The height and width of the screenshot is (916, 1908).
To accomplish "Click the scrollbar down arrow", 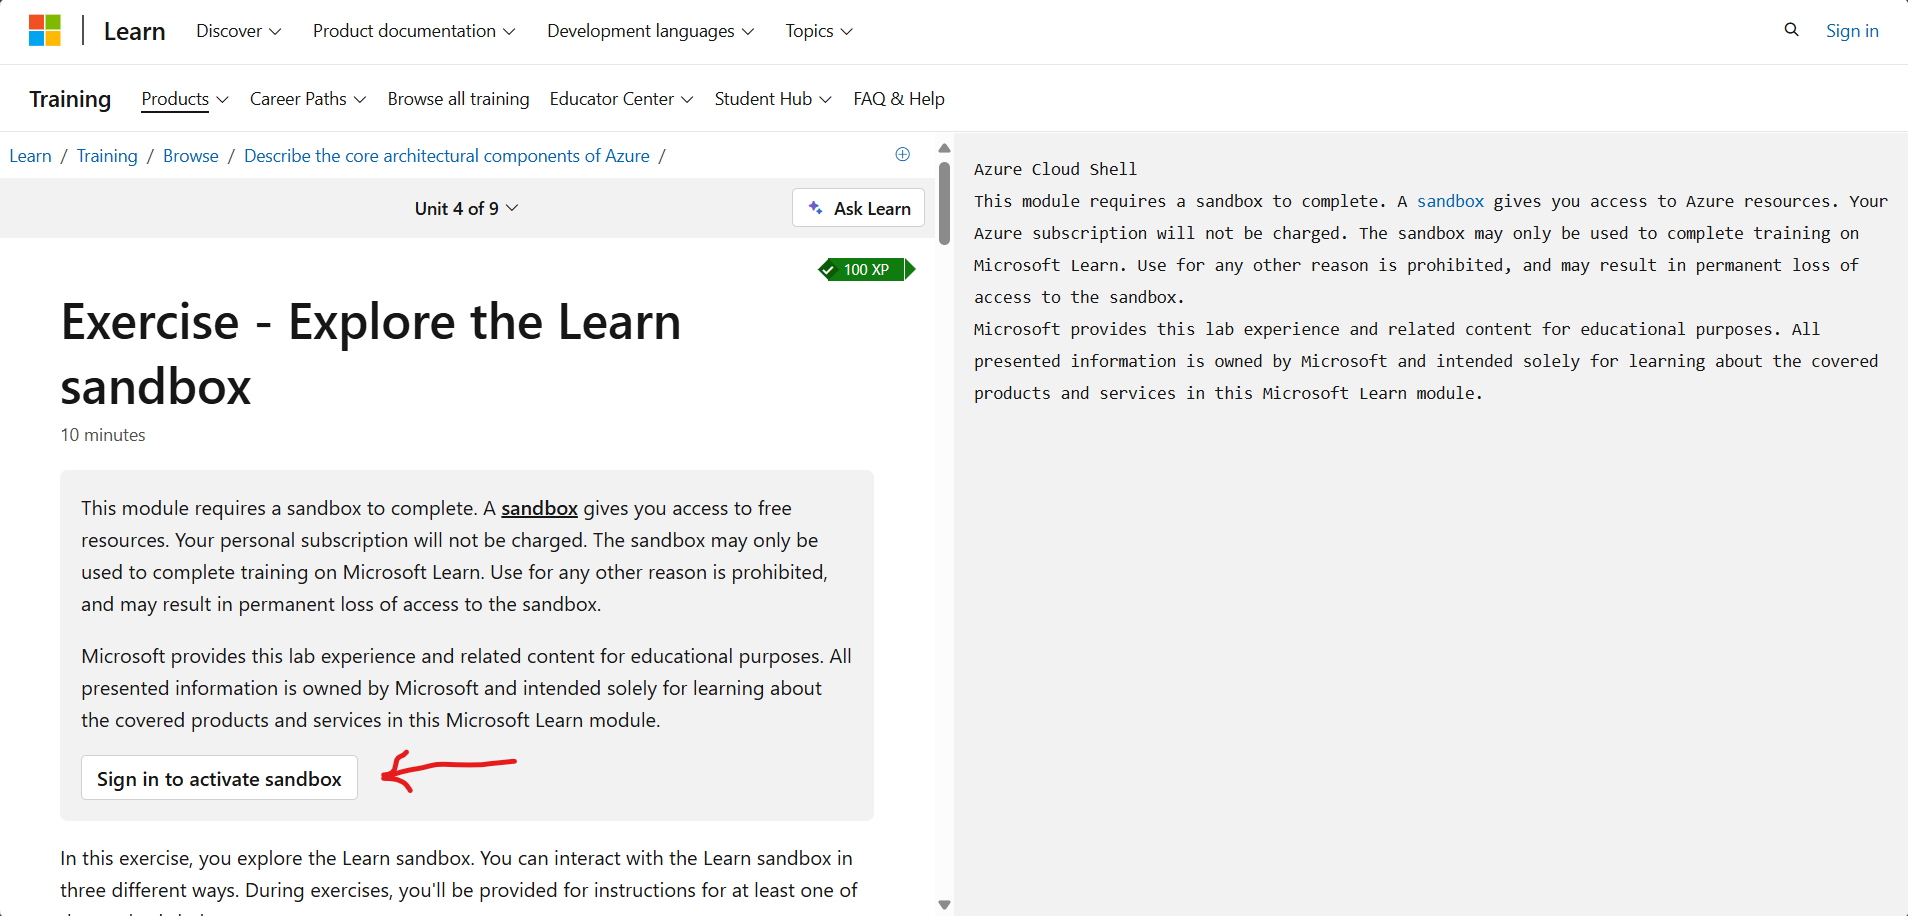I will [x=944, y=903].
